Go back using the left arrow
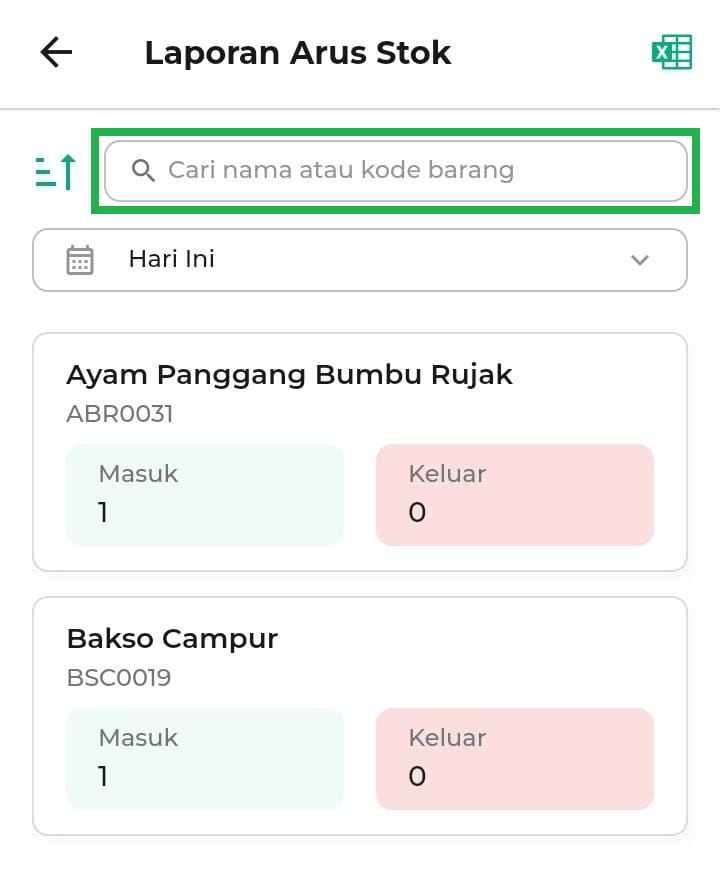Image resolution: width=720 pixels, height=876 pixels. click(x=56, y=53)
